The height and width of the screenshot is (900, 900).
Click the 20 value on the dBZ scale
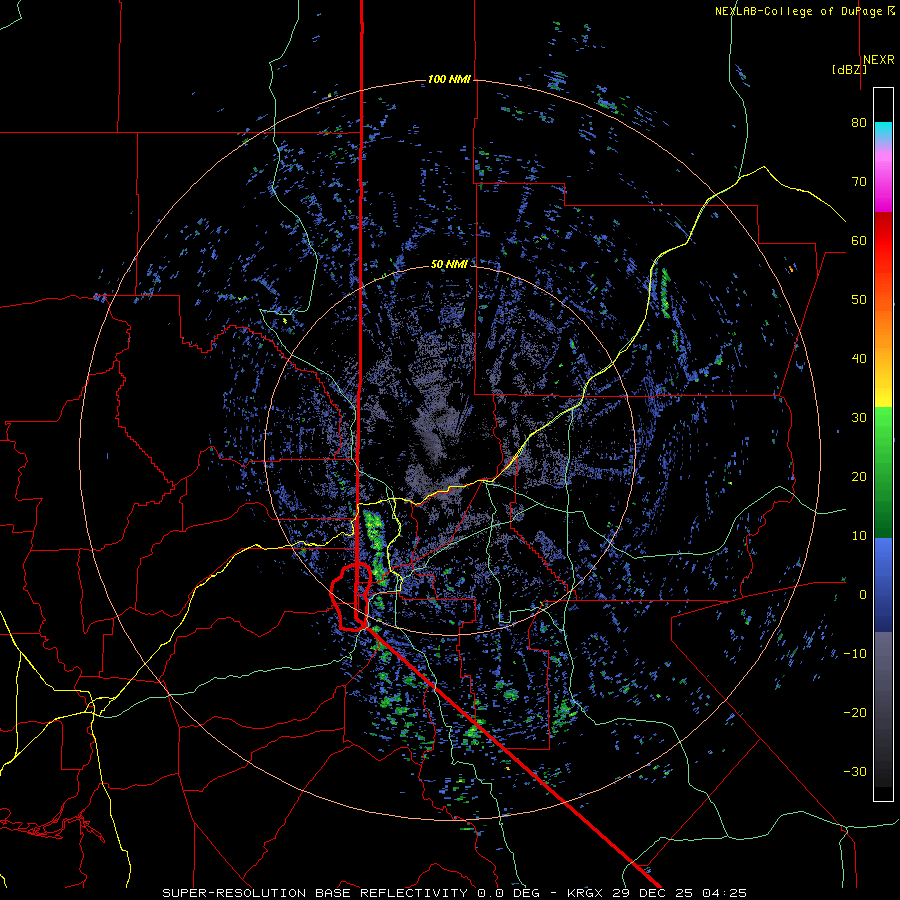(x=859, y=476)
